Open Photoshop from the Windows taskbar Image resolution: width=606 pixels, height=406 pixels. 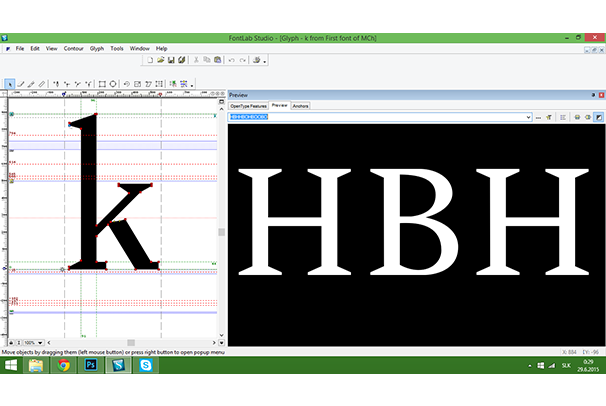click(91, 367)
